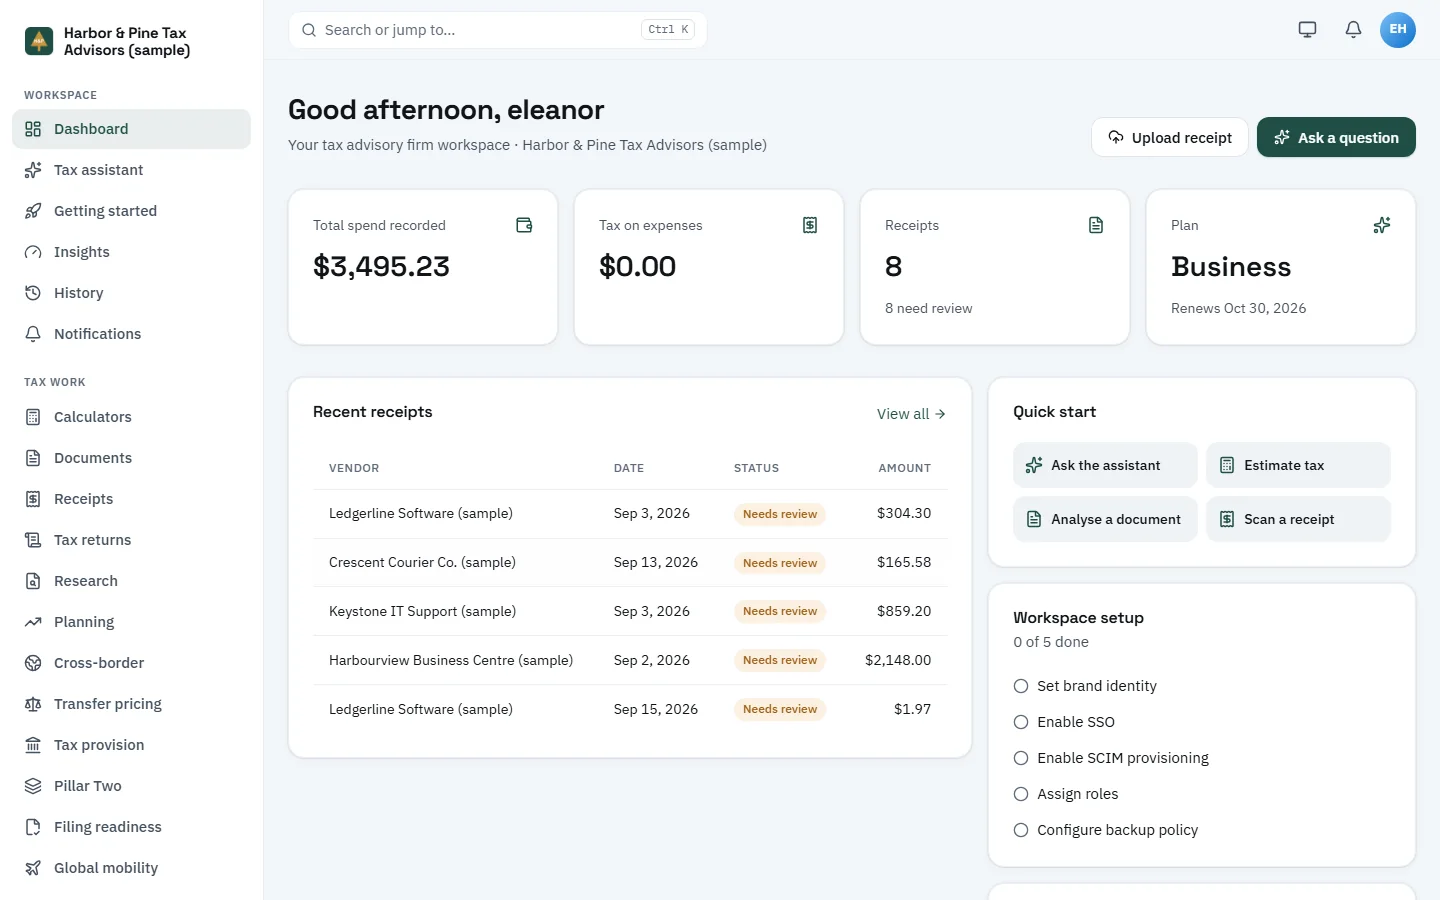The image size is (1440, 900).
Task: Go to Notifications in the sidebar
Action: point(131,334)
